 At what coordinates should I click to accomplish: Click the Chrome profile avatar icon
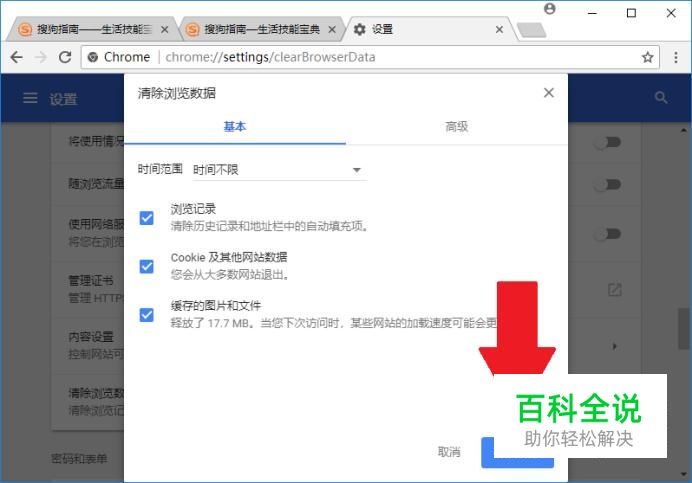coord(549,9)
